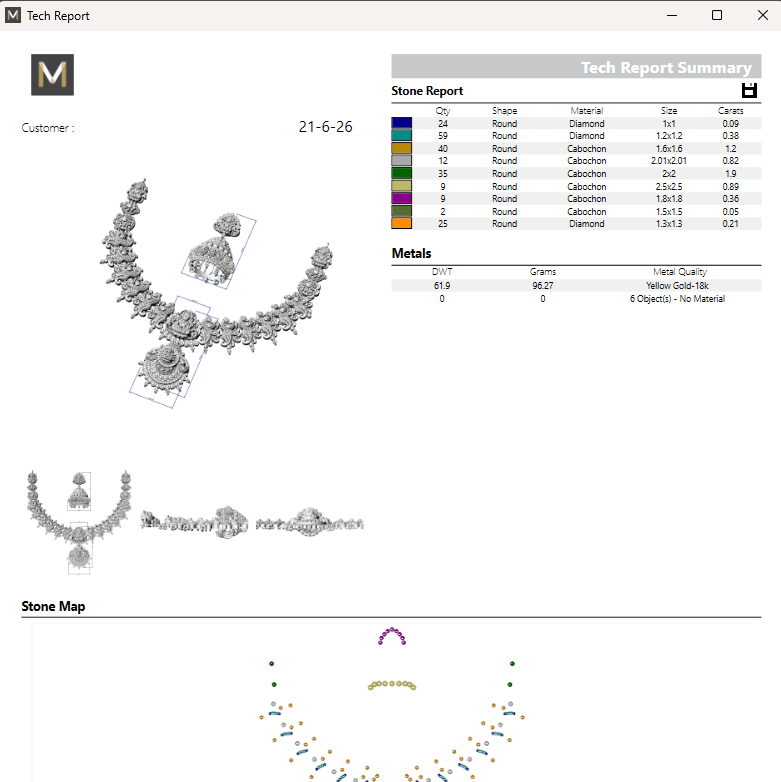Click the rightmost front-view necklace thumbnail
This screenshot has width=781, height=782.
pos(310,522)
